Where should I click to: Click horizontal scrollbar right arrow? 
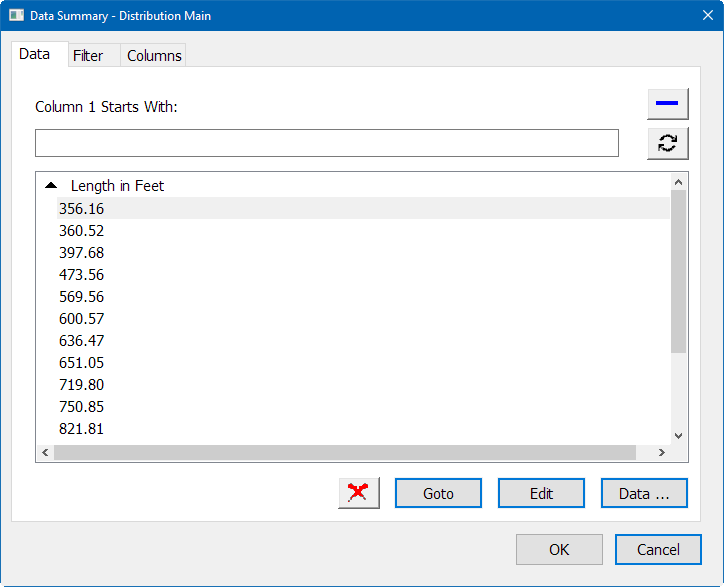point(661,453)
